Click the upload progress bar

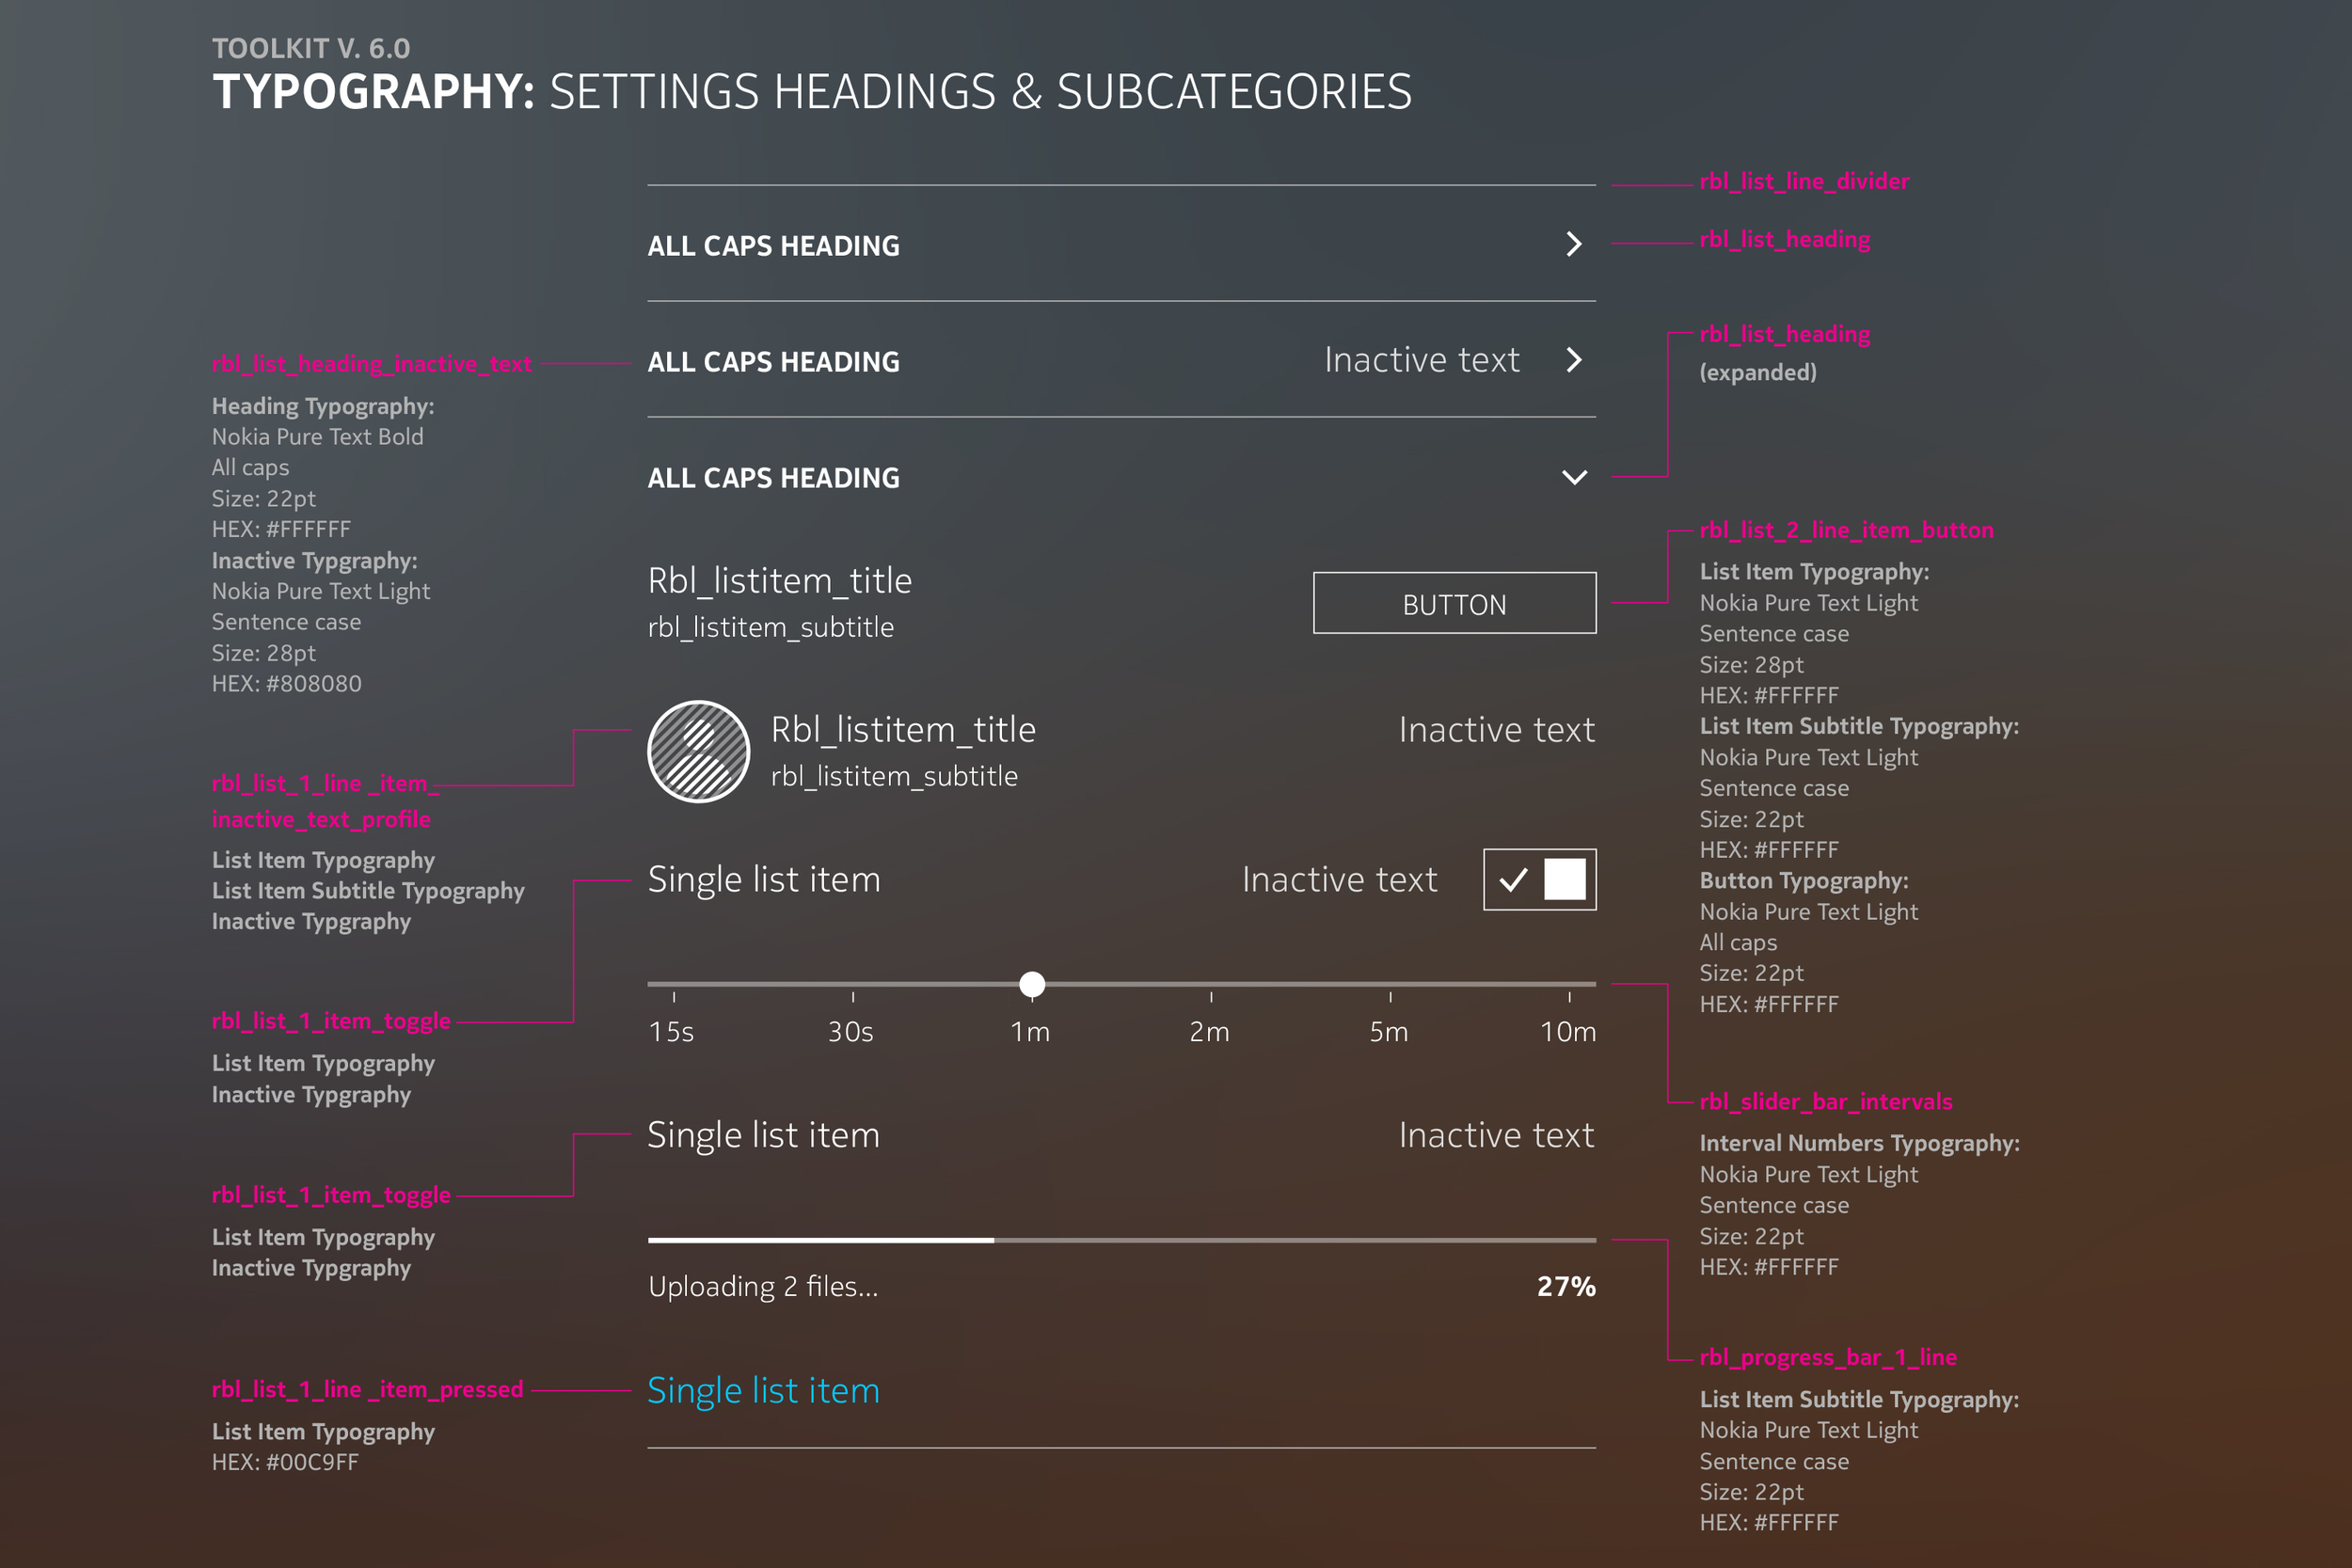pos(1122,1240)
